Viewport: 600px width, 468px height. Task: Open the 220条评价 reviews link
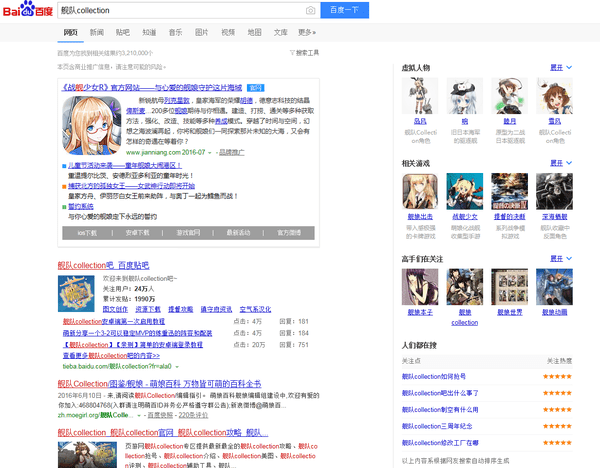coord(193,415)
